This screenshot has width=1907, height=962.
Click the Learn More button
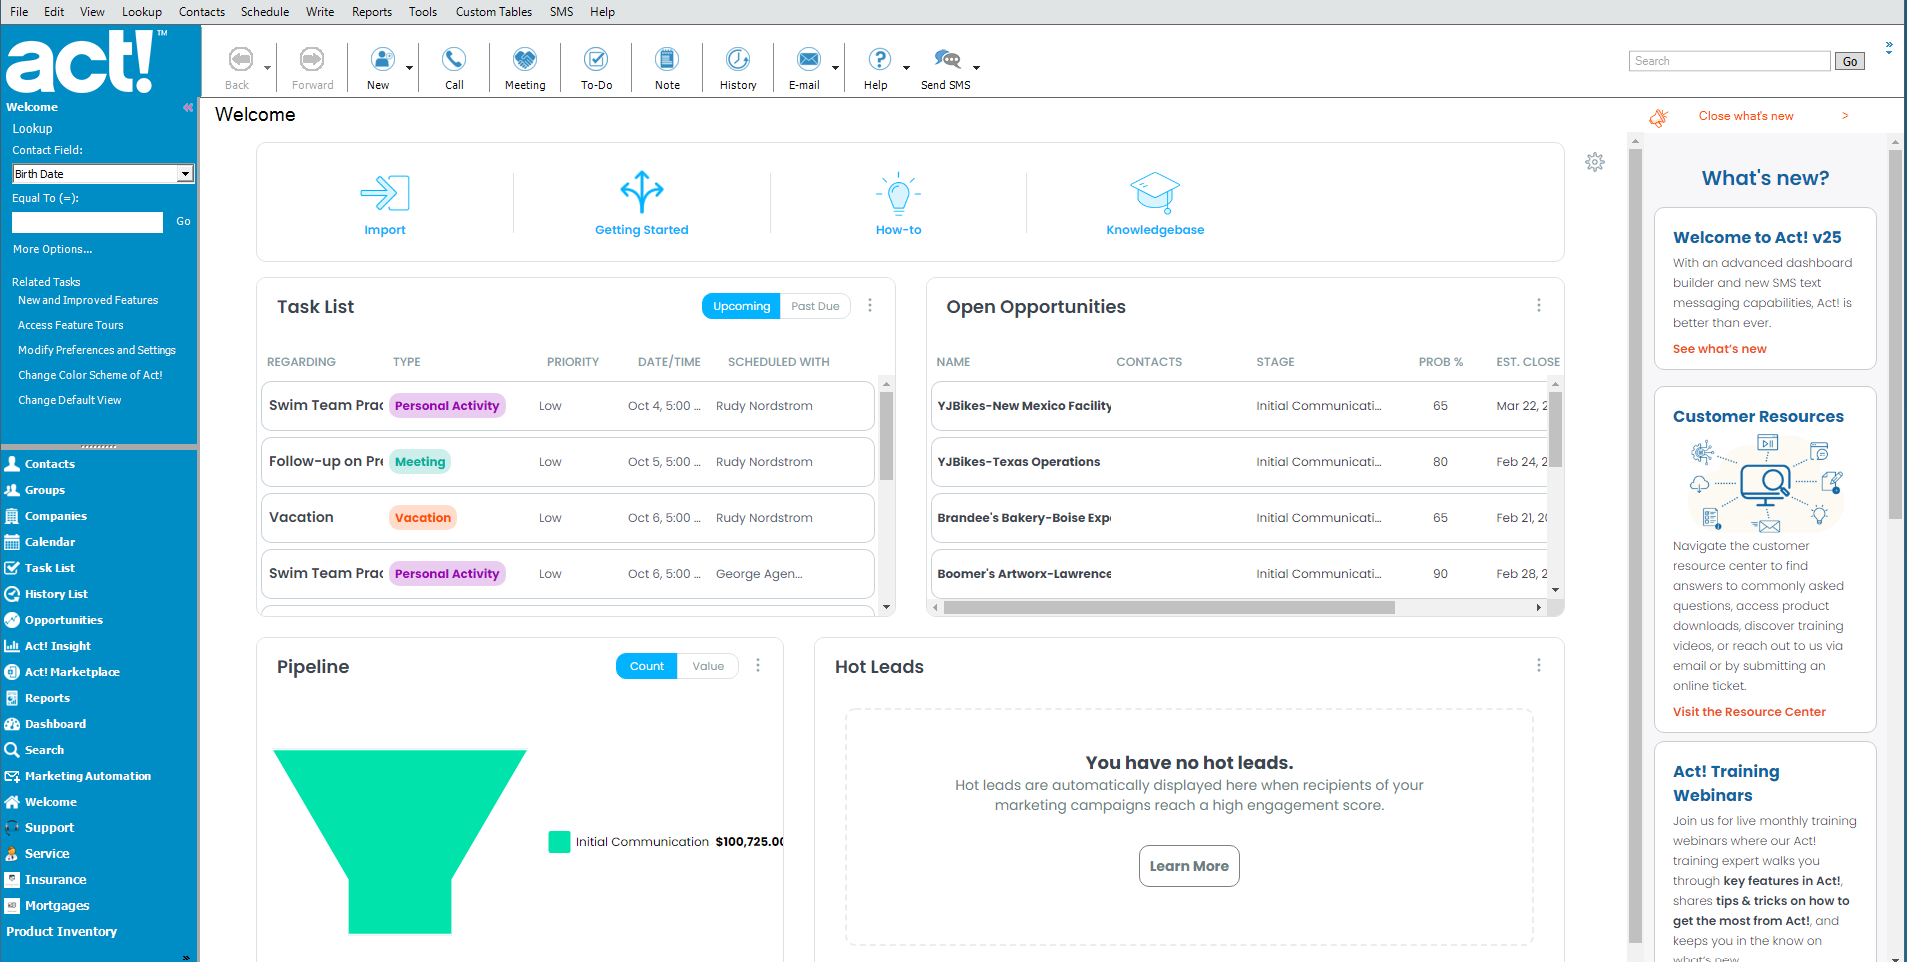tap(1189, 866)
